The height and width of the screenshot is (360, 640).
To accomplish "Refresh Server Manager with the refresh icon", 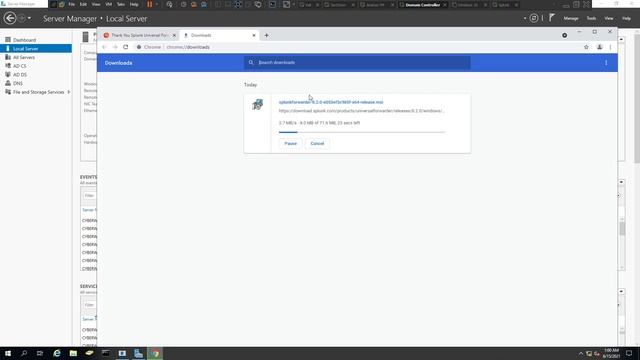I will pos(534,18).
